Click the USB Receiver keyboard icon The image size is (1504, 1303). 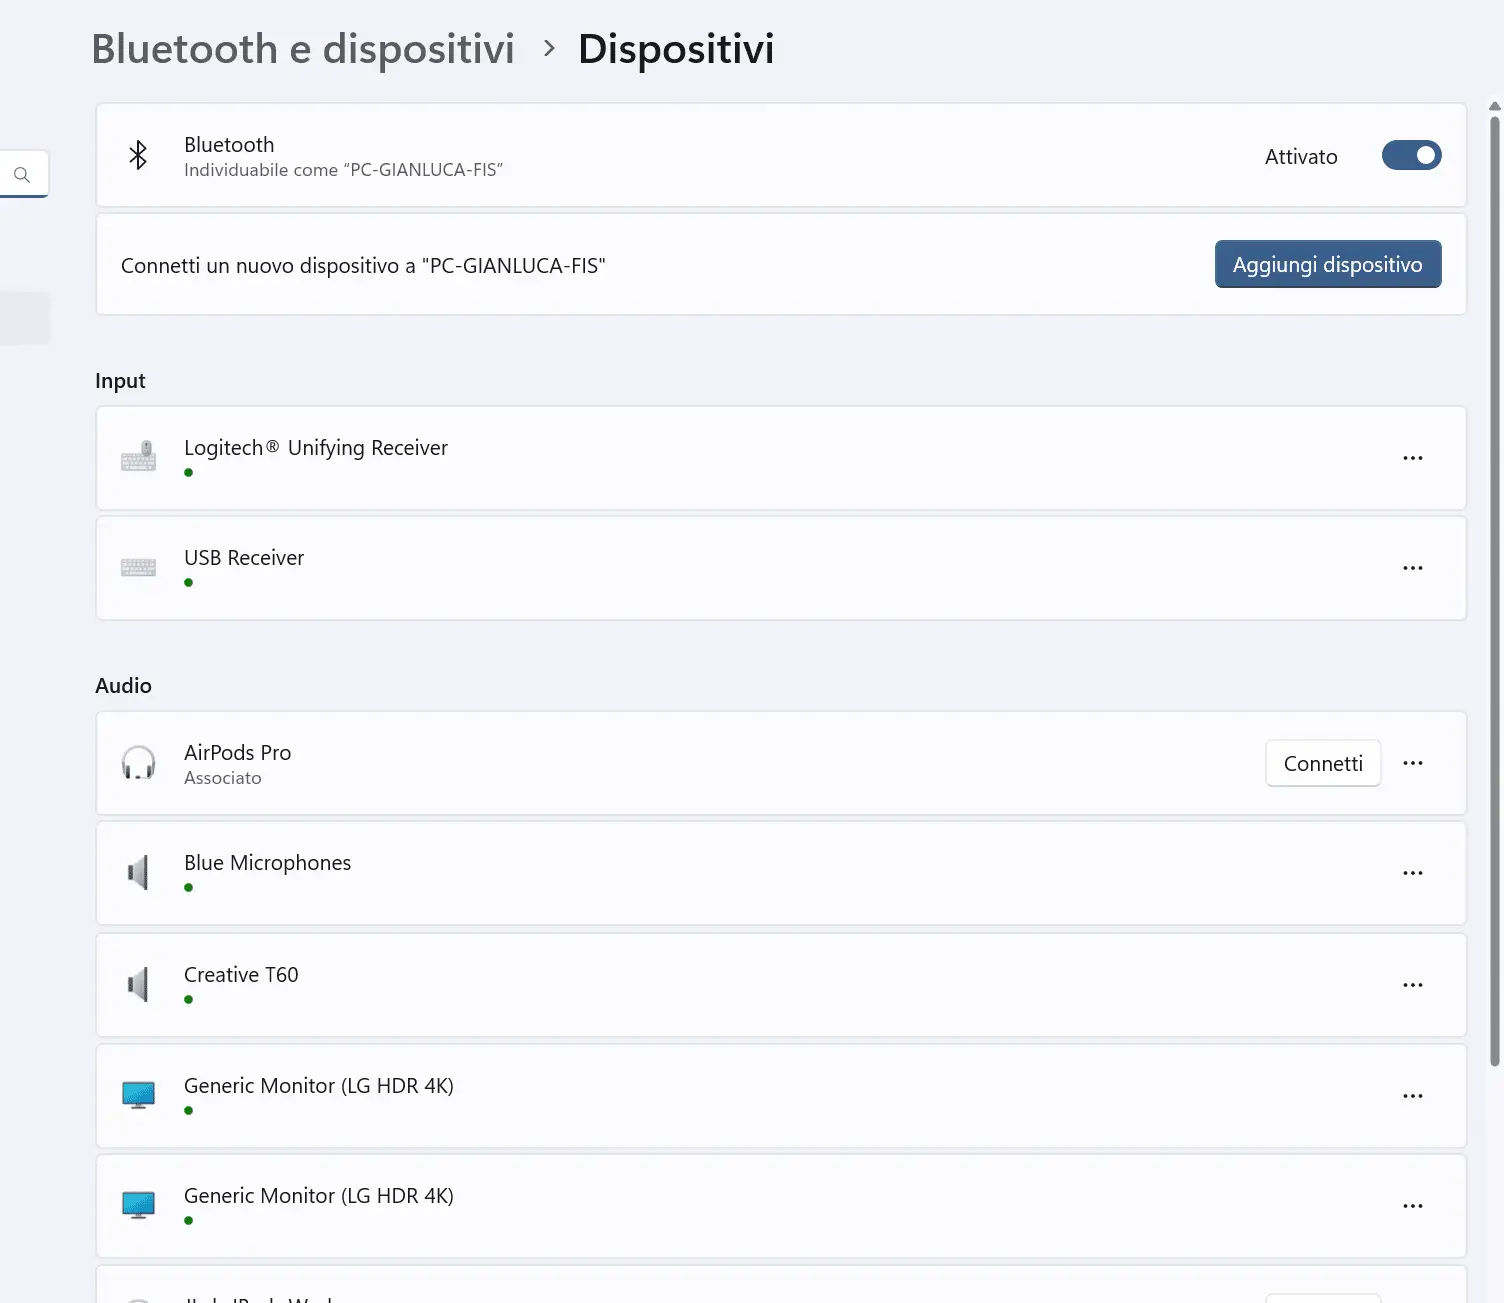coord(138,568)
